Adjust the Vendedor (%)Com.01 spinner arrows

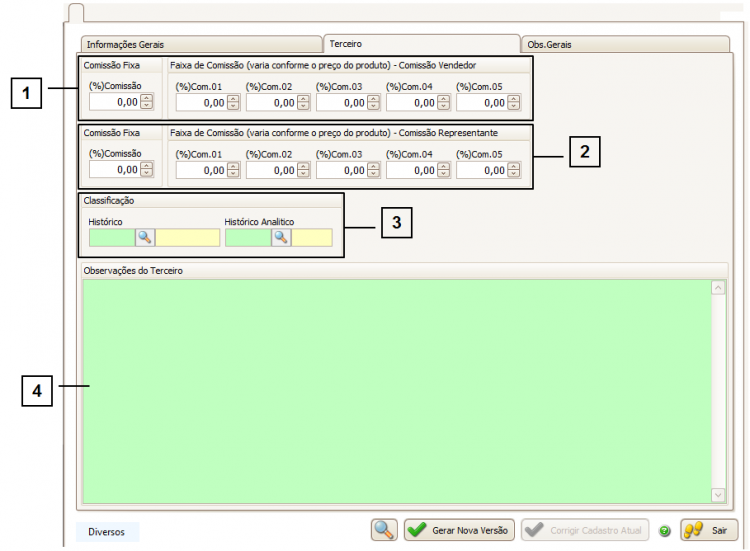coord(233,102)
